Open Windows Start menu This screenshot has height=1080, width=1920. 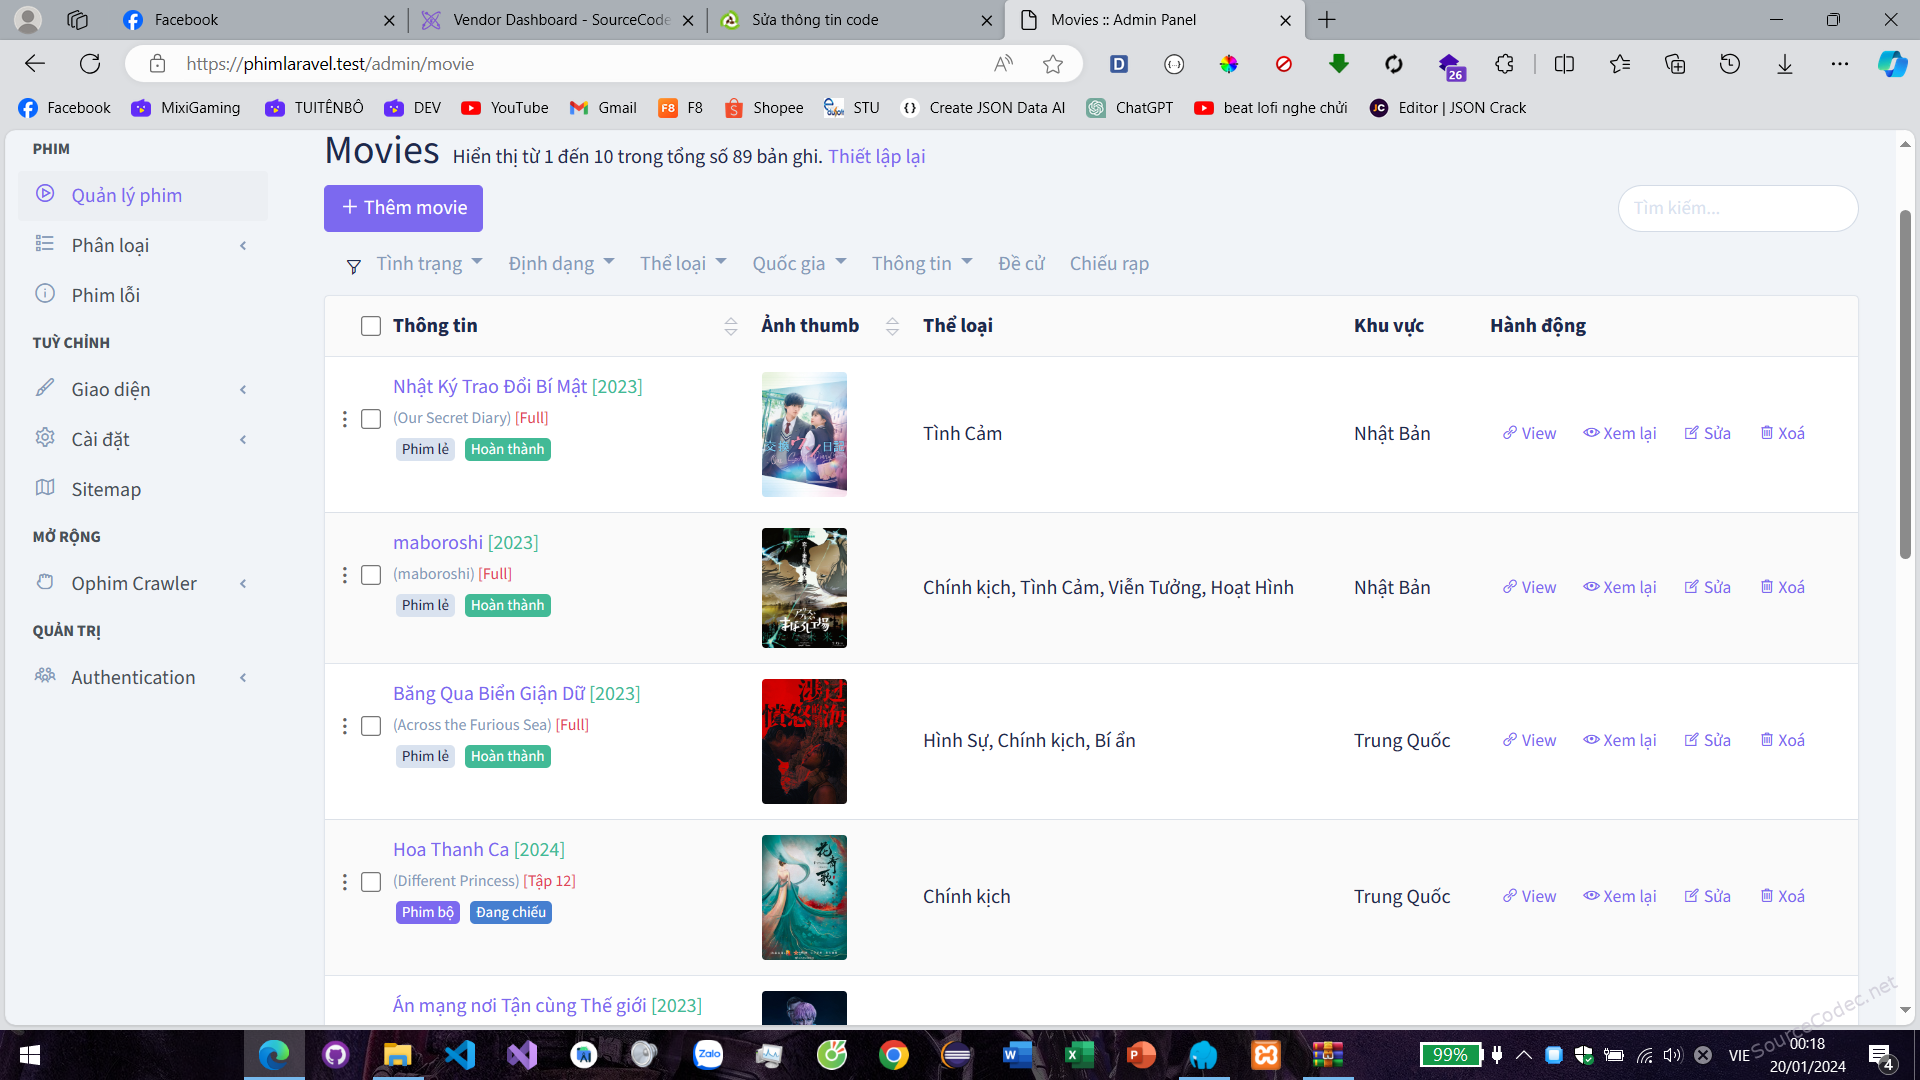pyautogui.click(x=30, y=1054)
